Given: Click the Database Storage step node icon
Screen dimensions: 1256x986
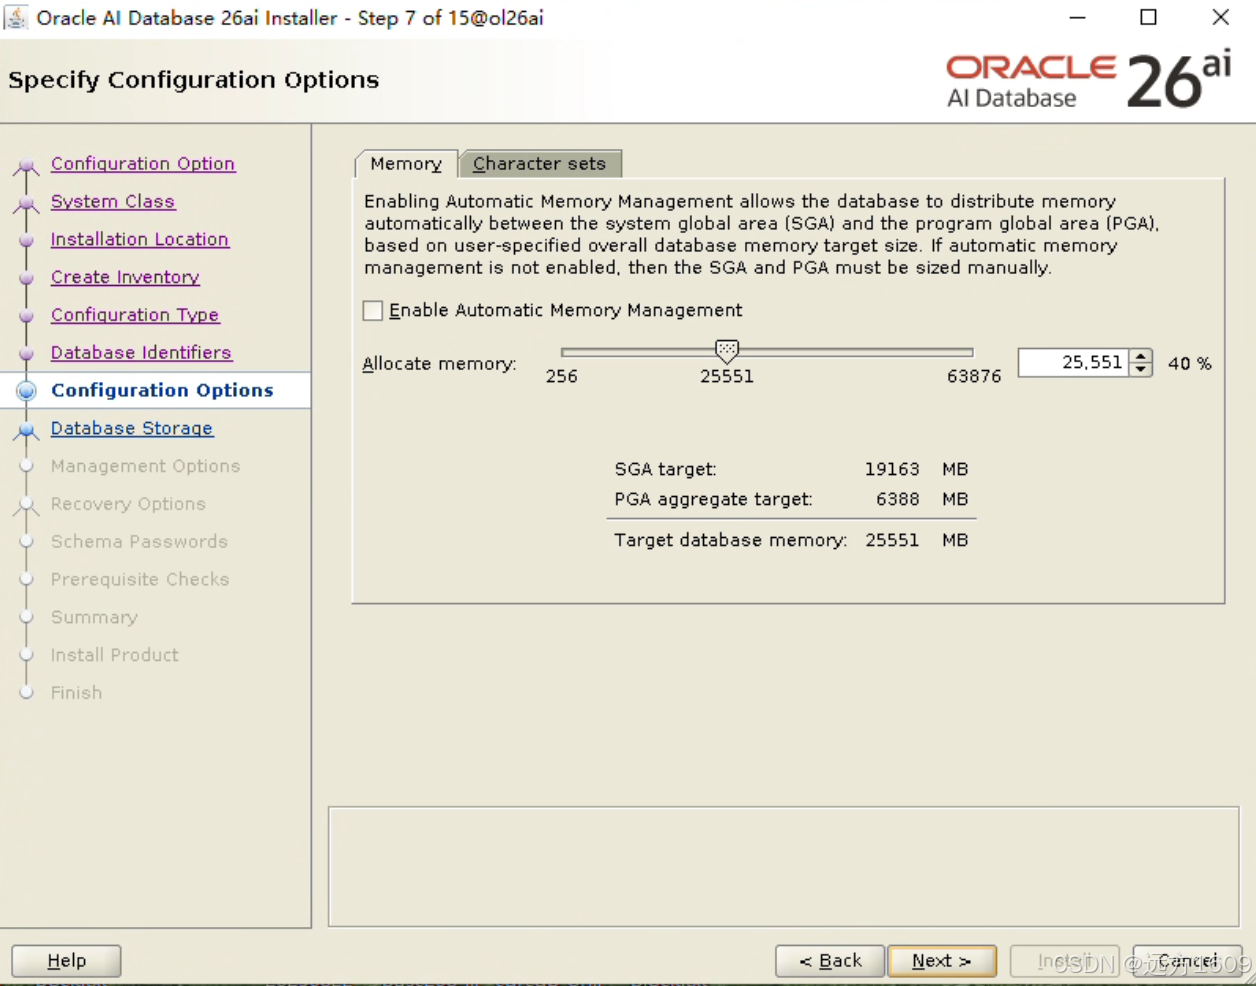Looking at the screenshot, I should [27, 430].
